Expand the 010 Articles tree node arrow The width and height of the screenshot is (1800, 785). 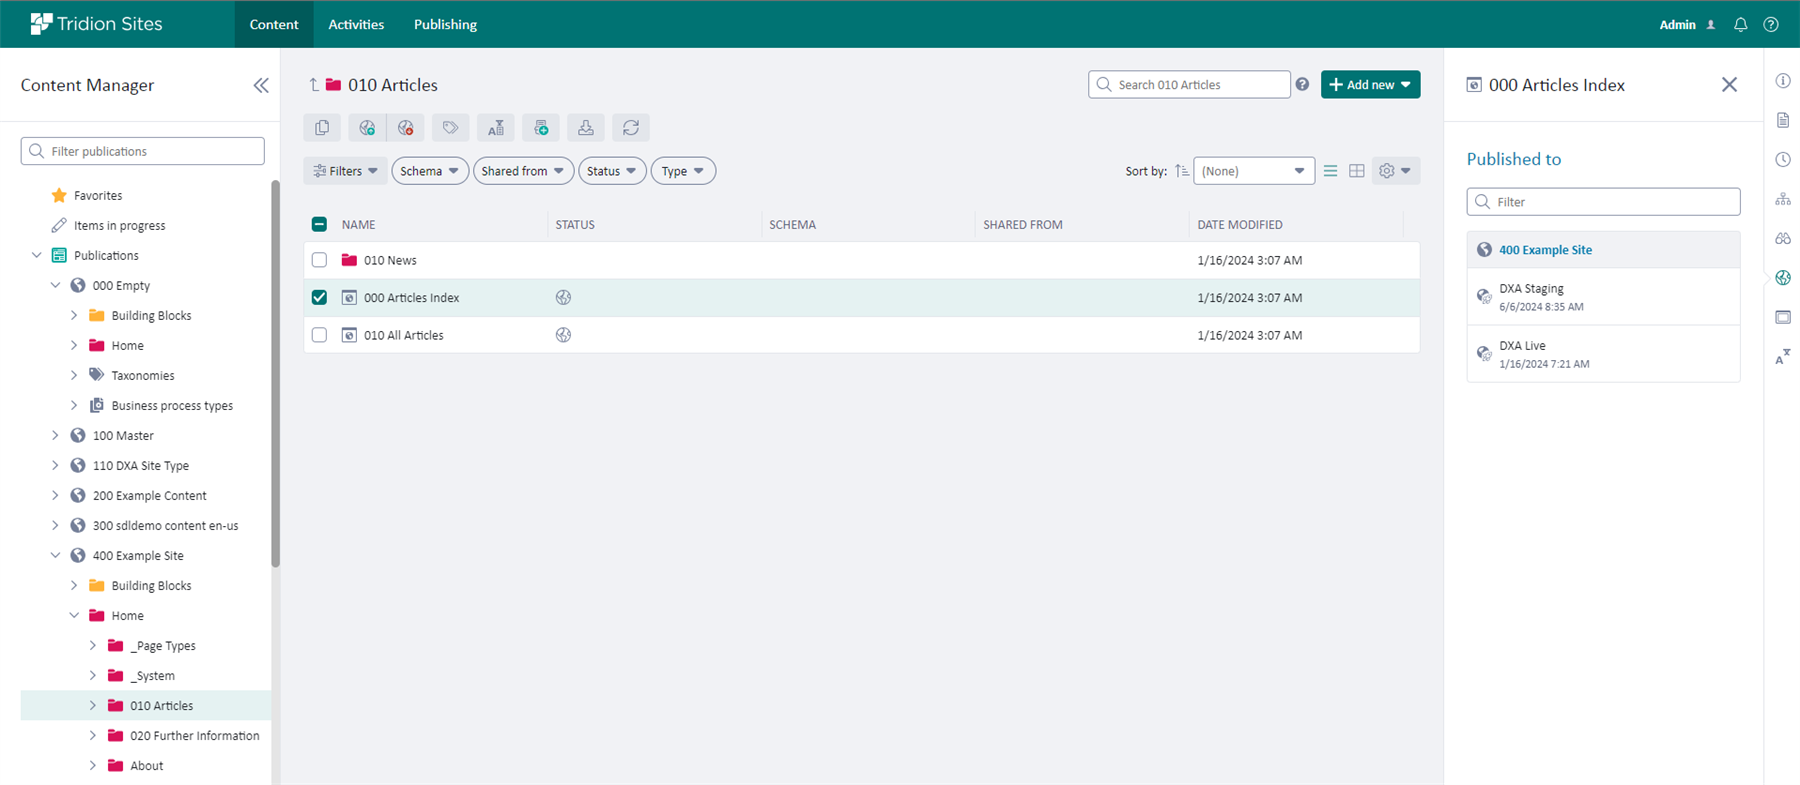pos(93,706)
